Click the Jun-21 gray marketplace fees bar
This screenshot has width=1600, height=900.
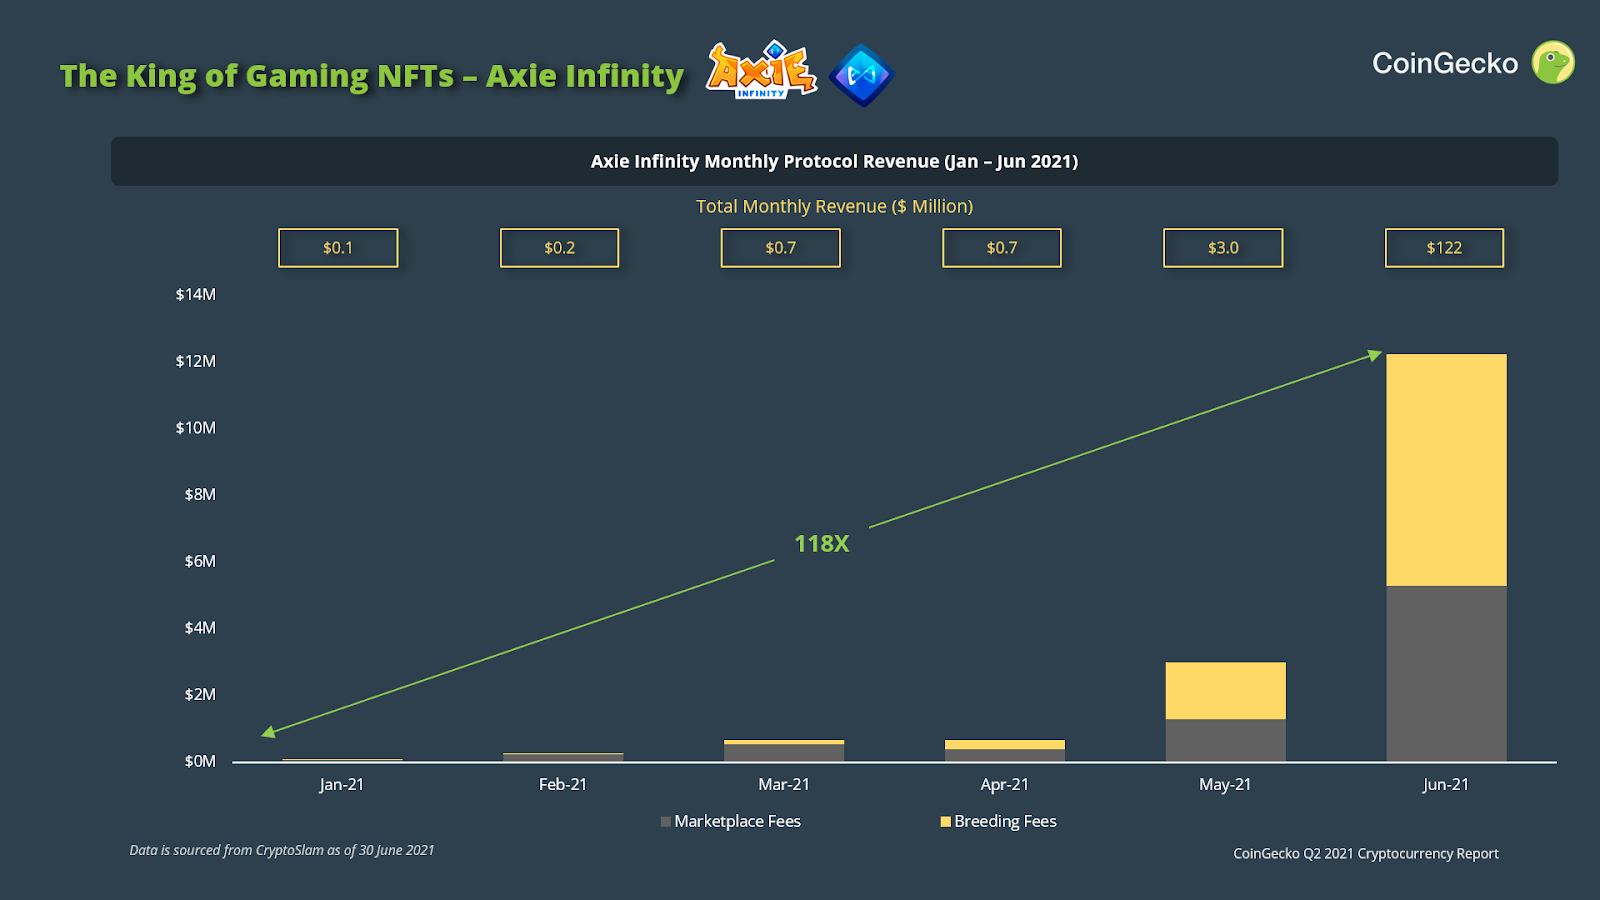pos(1446,674)
